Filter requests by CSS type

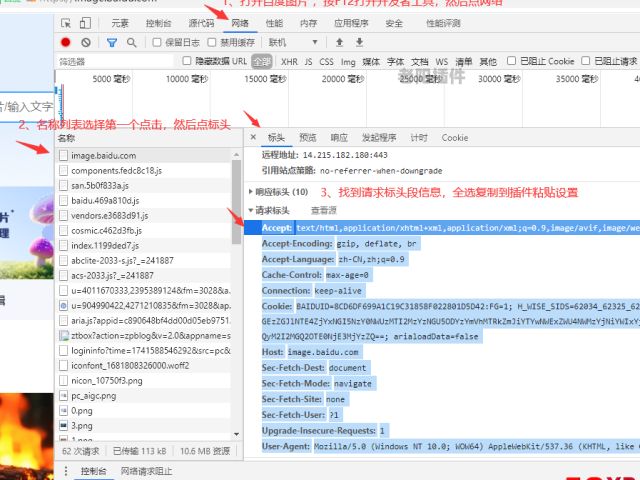(x=326, y=62)
